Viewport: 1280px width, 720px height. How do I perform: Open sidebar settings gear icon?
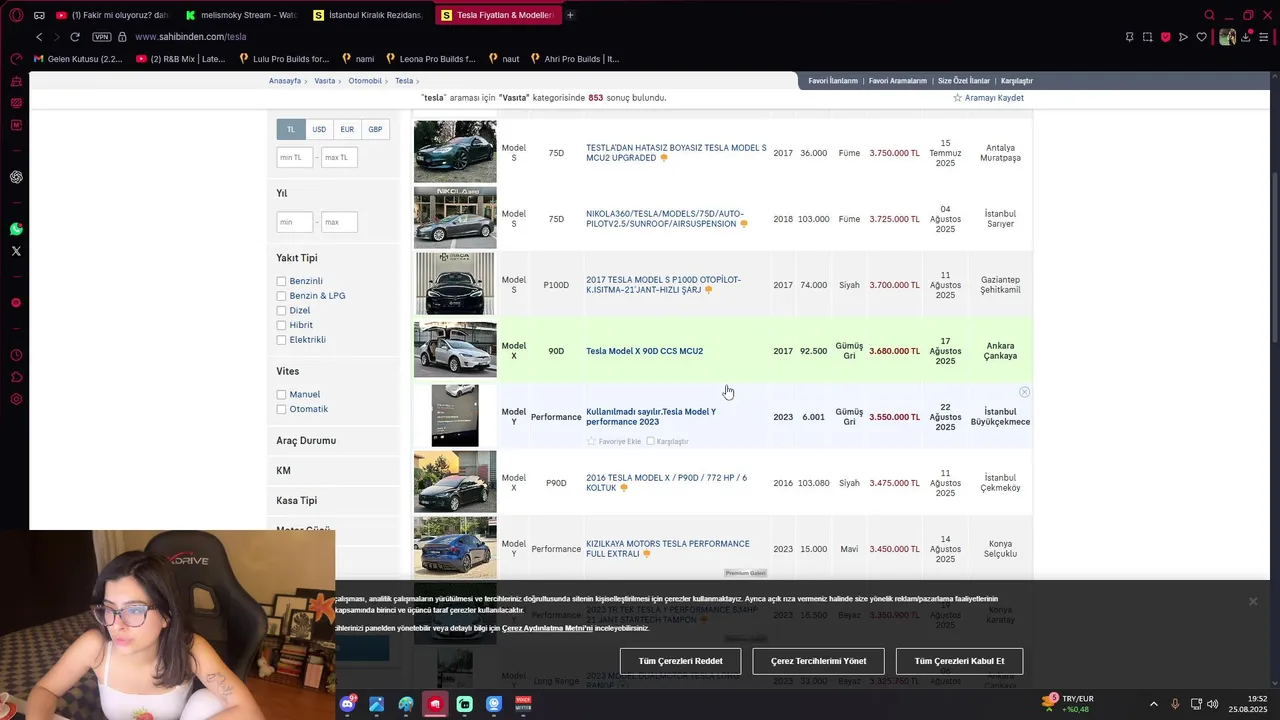click(x=16, y=399)
